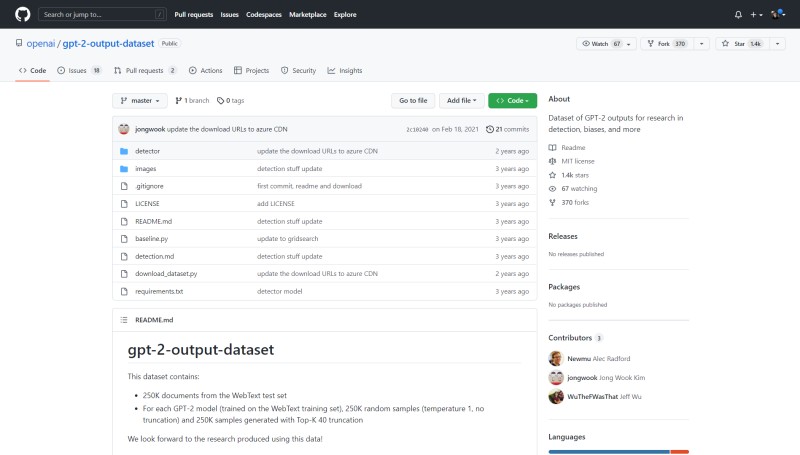Image resolution: width=800 pixels, height=455 pixels.
Task: Open the Add file dropdown
Action: tap(461, 100)
